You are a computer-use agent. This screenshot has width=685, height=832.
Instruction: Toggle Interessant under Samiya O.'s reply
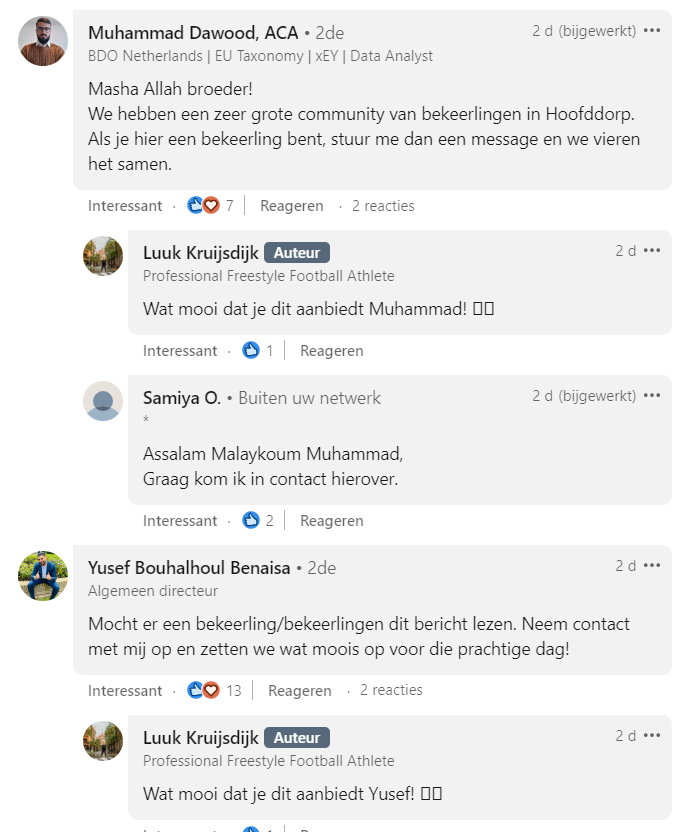pyautogui.click(x=180, y=521)
